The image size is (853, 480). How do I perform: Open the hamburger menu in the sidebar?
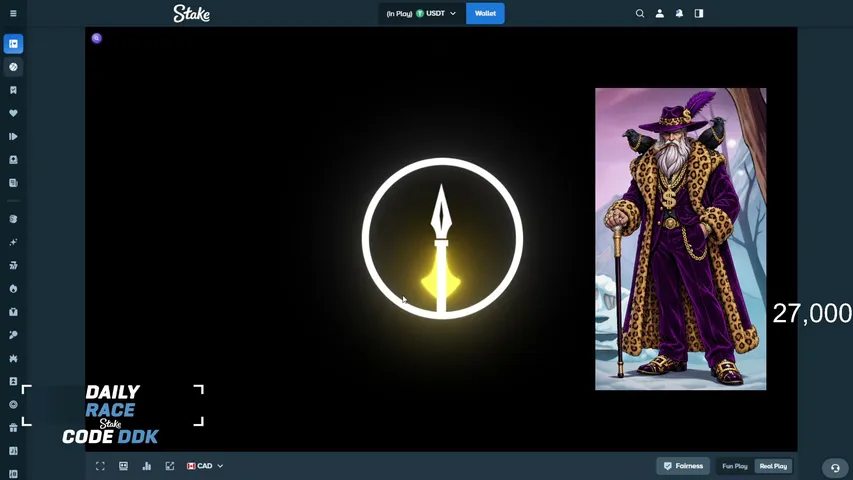coord(13,13)
